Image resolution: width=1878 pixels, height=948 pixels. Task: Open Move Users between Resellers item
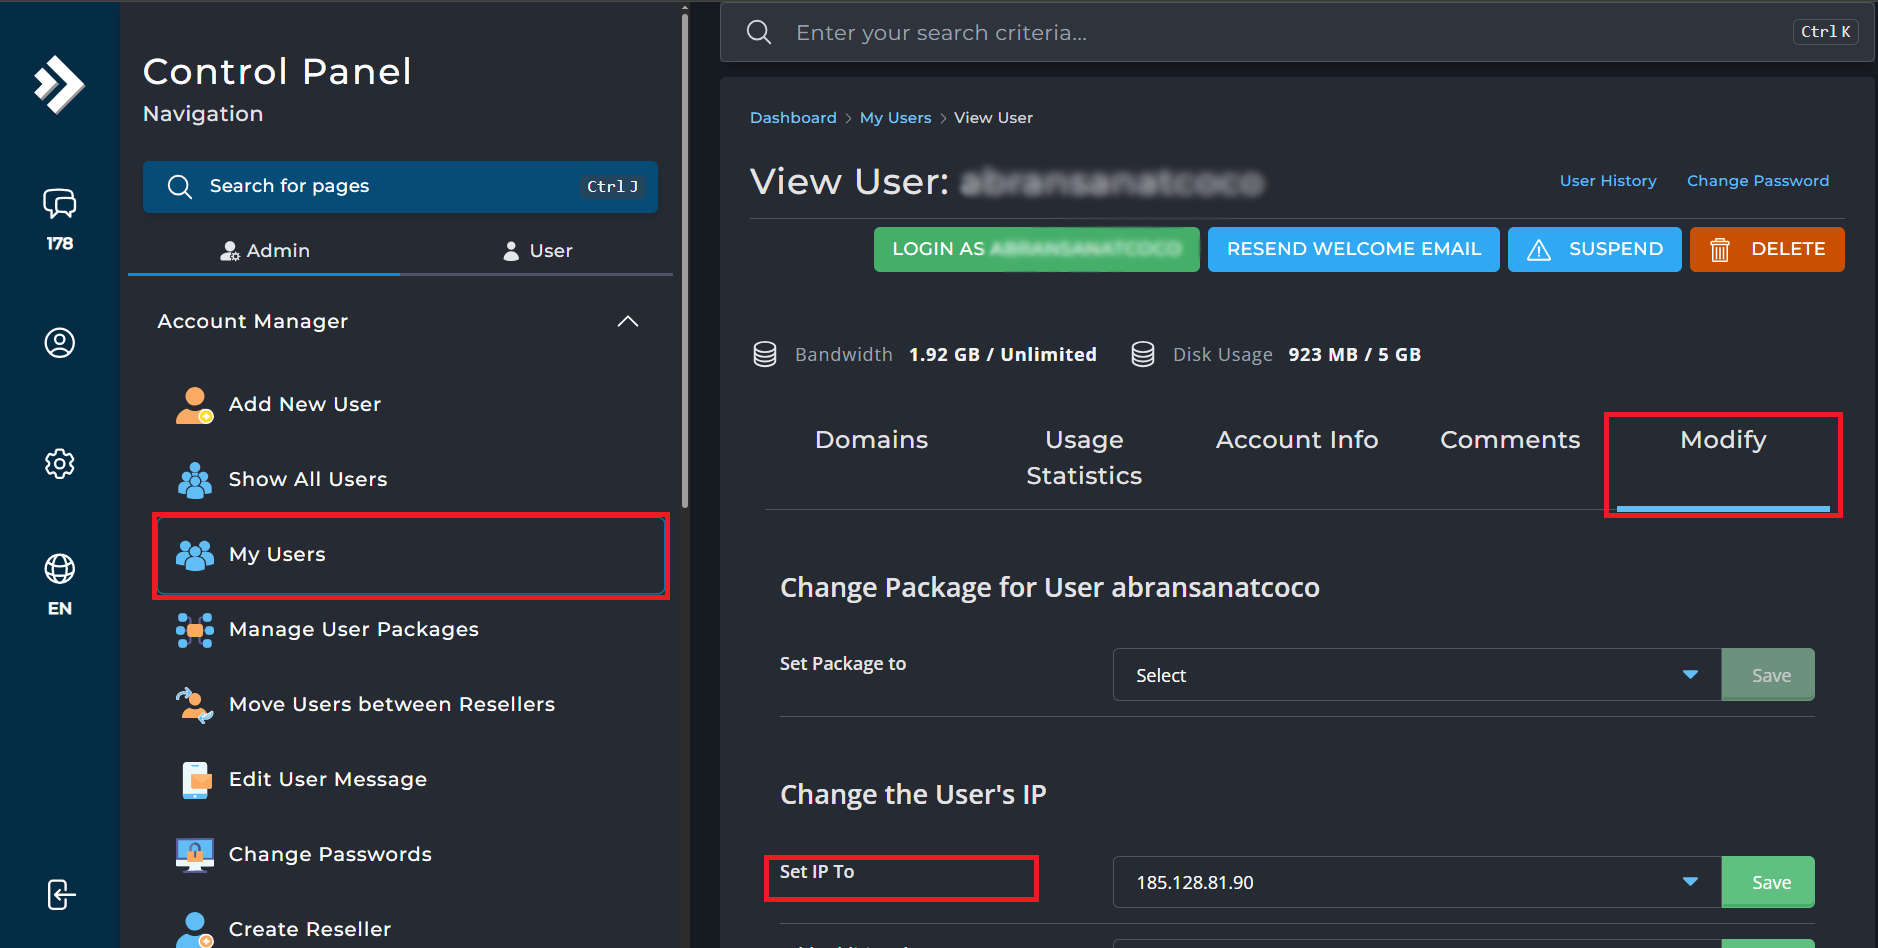(x=410, y=705)
